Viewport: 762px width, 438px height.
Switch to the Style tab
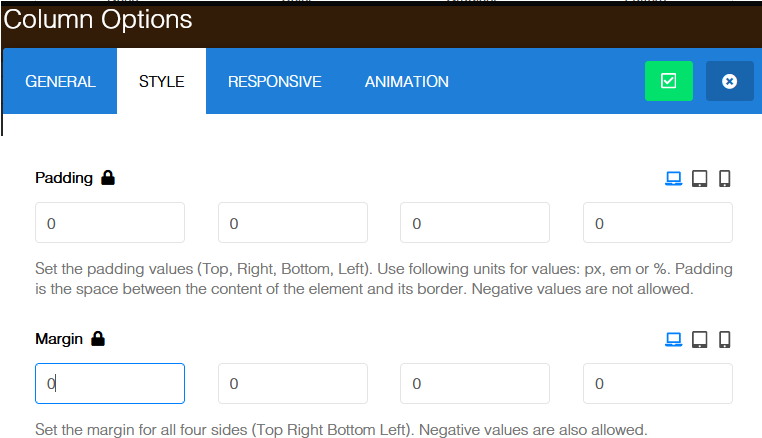coord(161,82)
